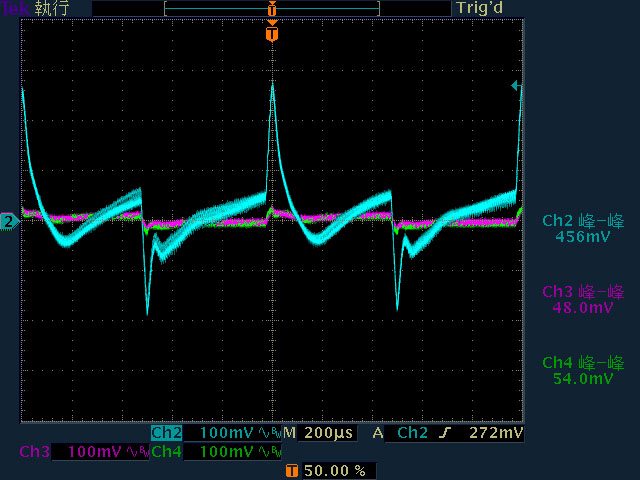Click the Ch2 peak-to-peak 456mV measurement
This screenshot has height=480, width=640.
click(582, 229)
